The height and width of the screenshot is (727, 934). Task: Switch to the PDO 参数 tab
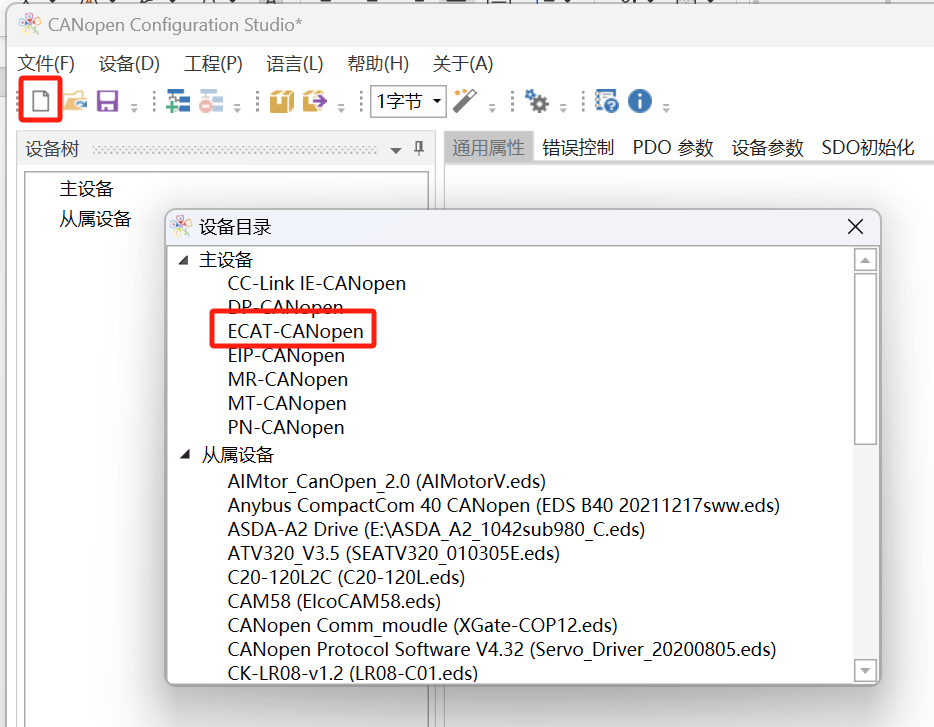673,147
